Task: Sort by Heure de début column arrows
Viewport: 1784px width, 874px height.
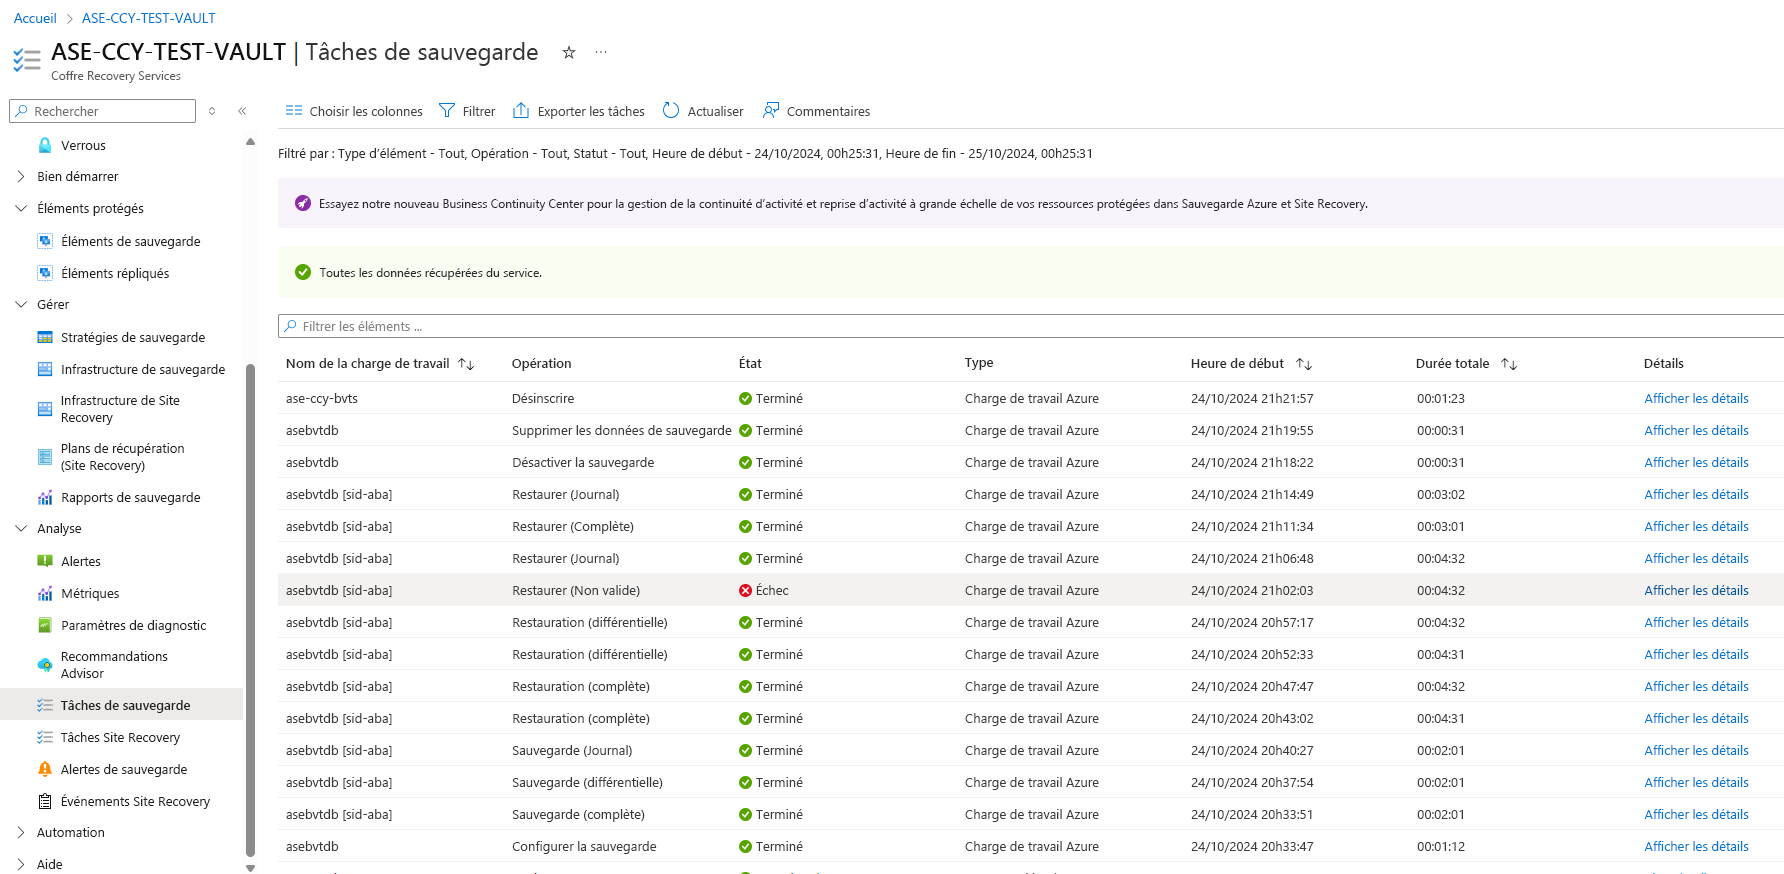Action: point(1304,364)
